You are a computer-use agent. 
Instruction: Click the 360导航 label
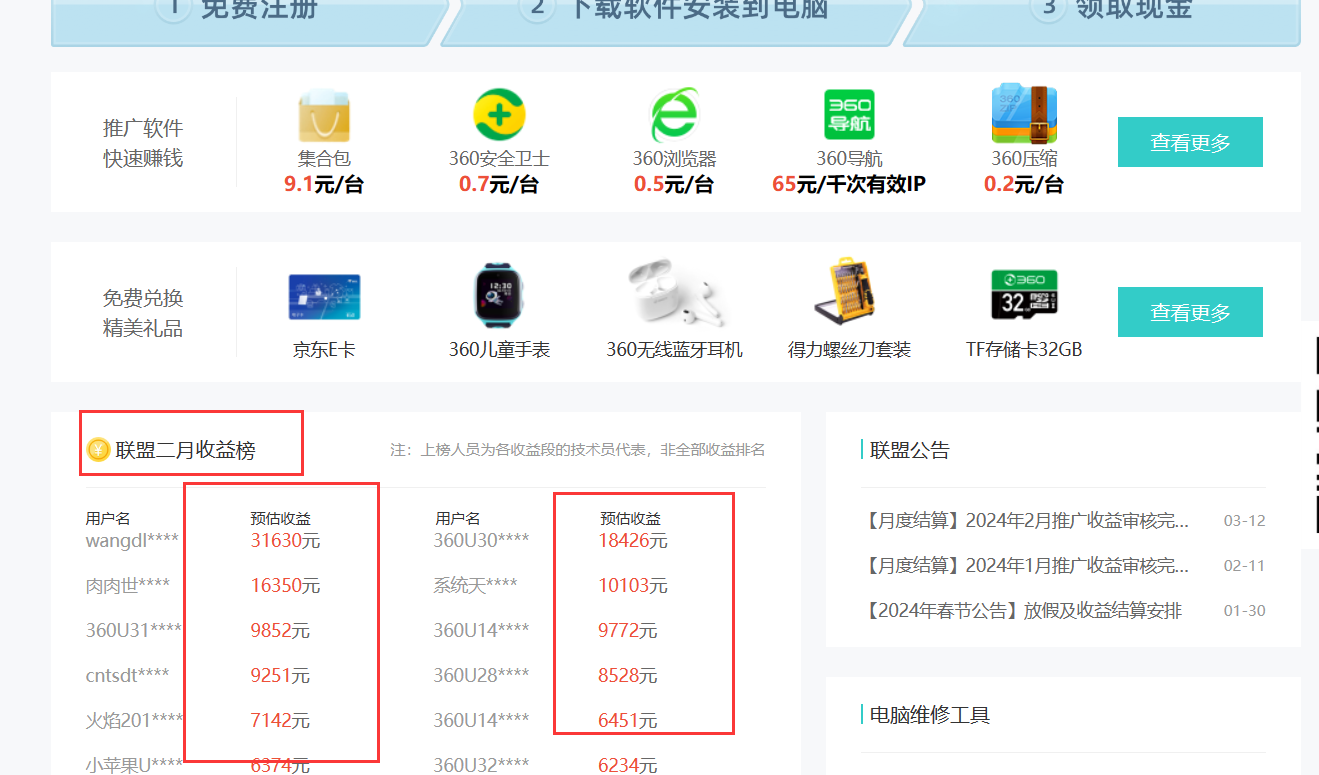pos(849,159)
